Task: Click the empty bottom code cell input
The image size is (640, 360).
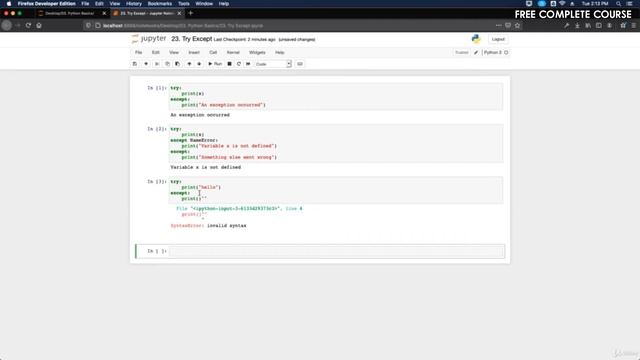Action: 337,251
